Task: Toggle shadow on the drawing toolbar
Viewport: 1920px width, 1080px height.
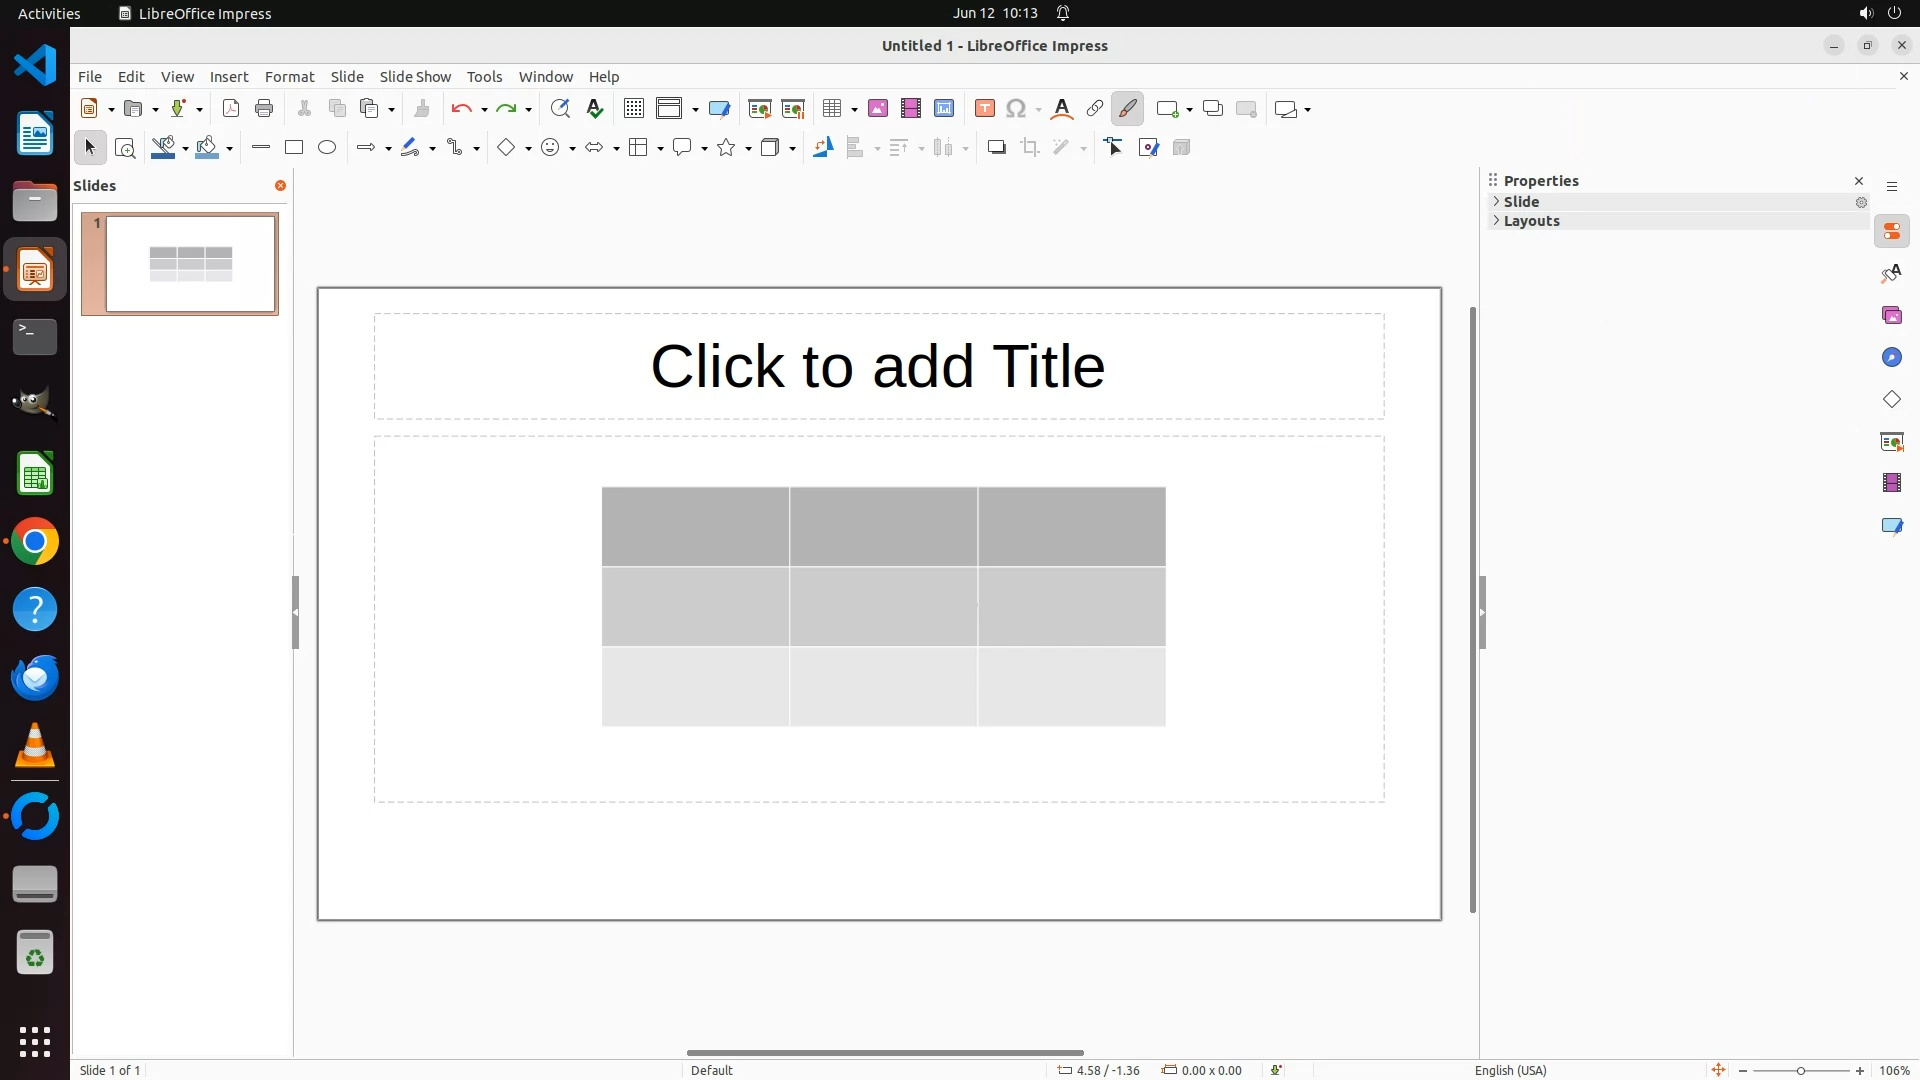Action: [x=996, y=148]
